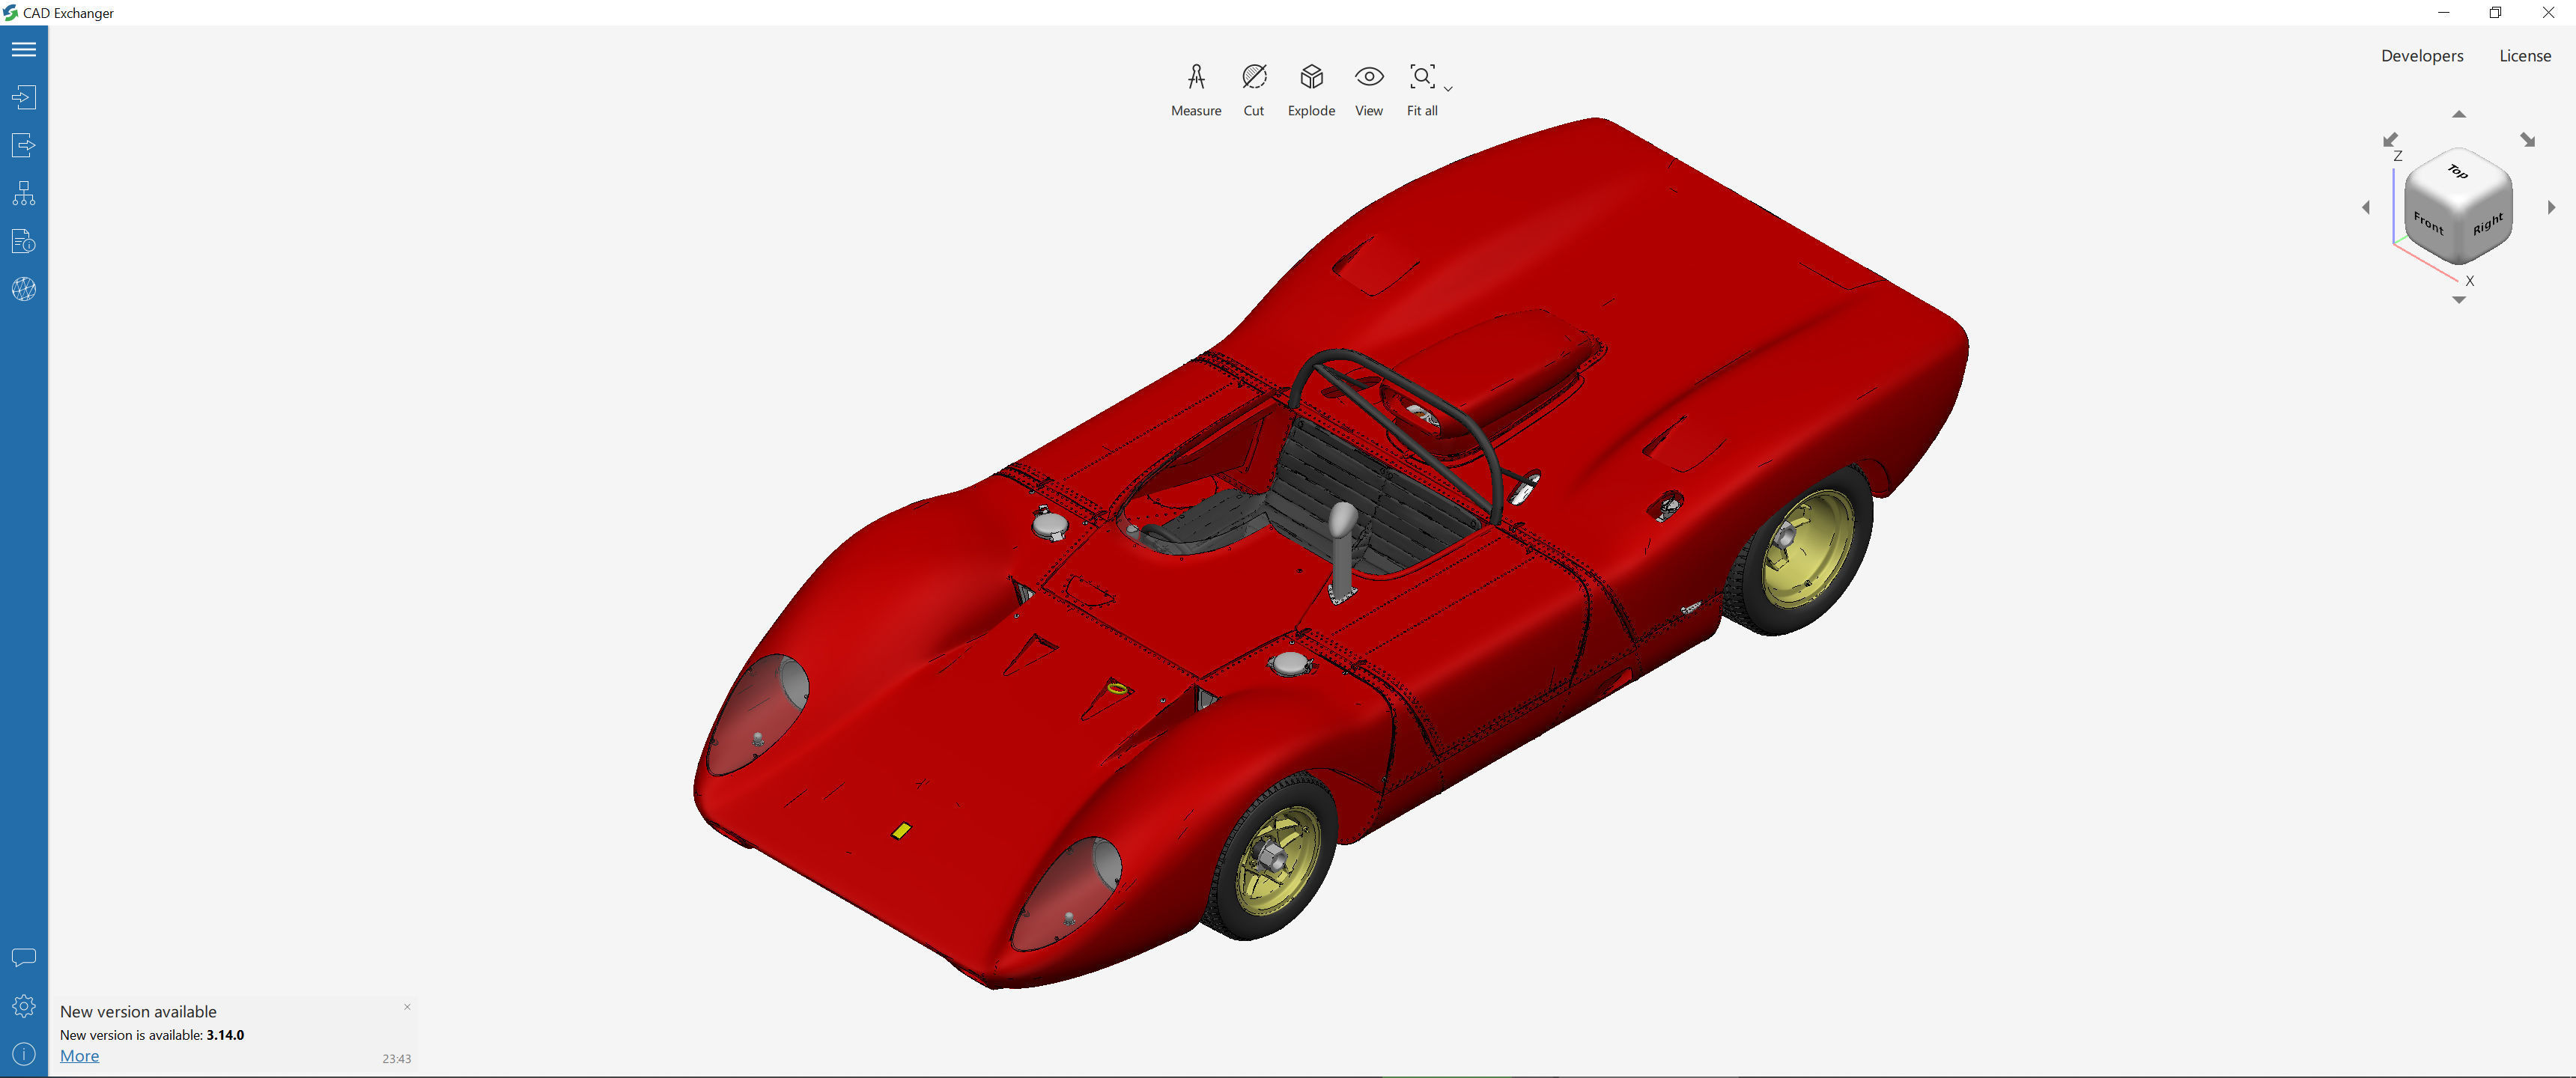Dismiss the New version available notification
The image size is (2576, 1078).
coord(407,1007)
